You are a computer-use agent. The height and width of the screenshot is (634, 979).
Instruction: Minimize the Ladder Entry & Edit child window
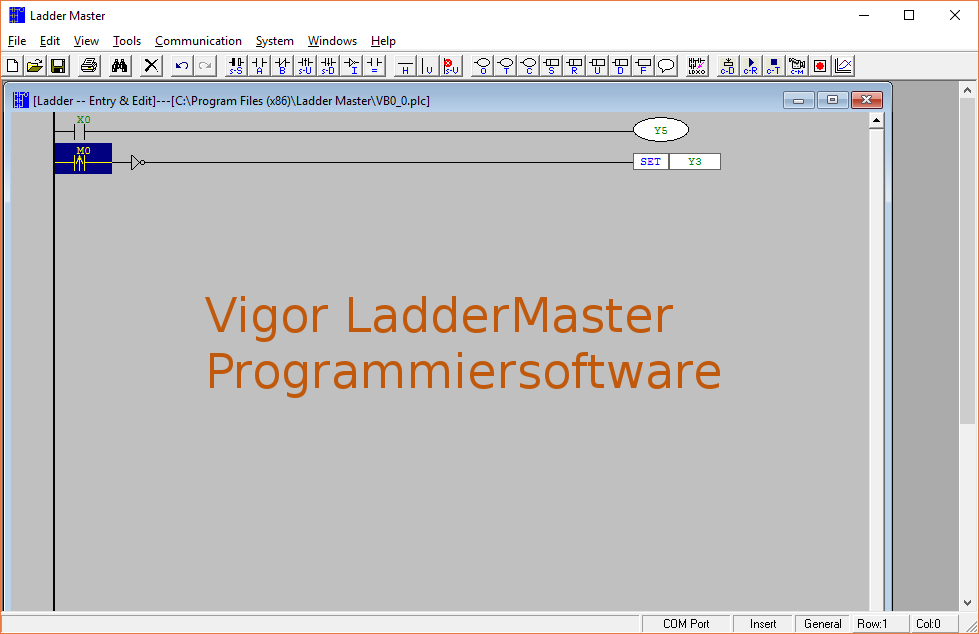point(799,100)
